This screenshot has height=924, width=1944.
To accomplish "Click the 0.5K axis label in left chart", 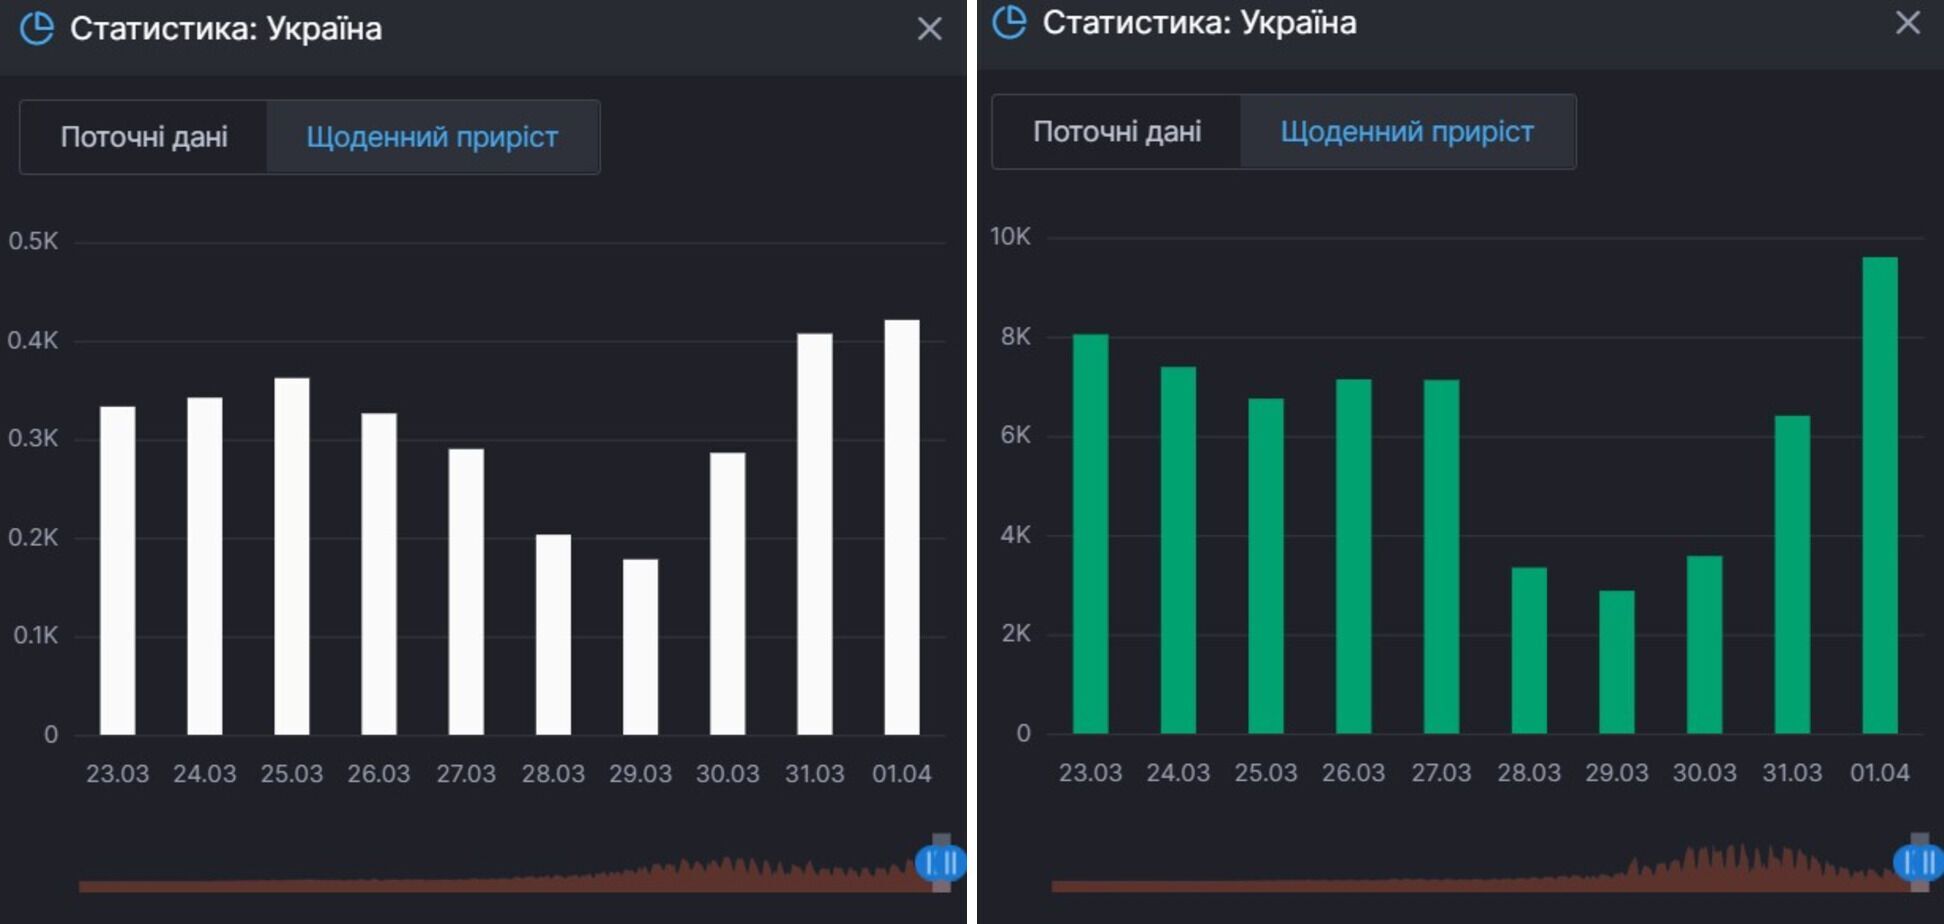I will pyautogui.click(x=33, y=241).
